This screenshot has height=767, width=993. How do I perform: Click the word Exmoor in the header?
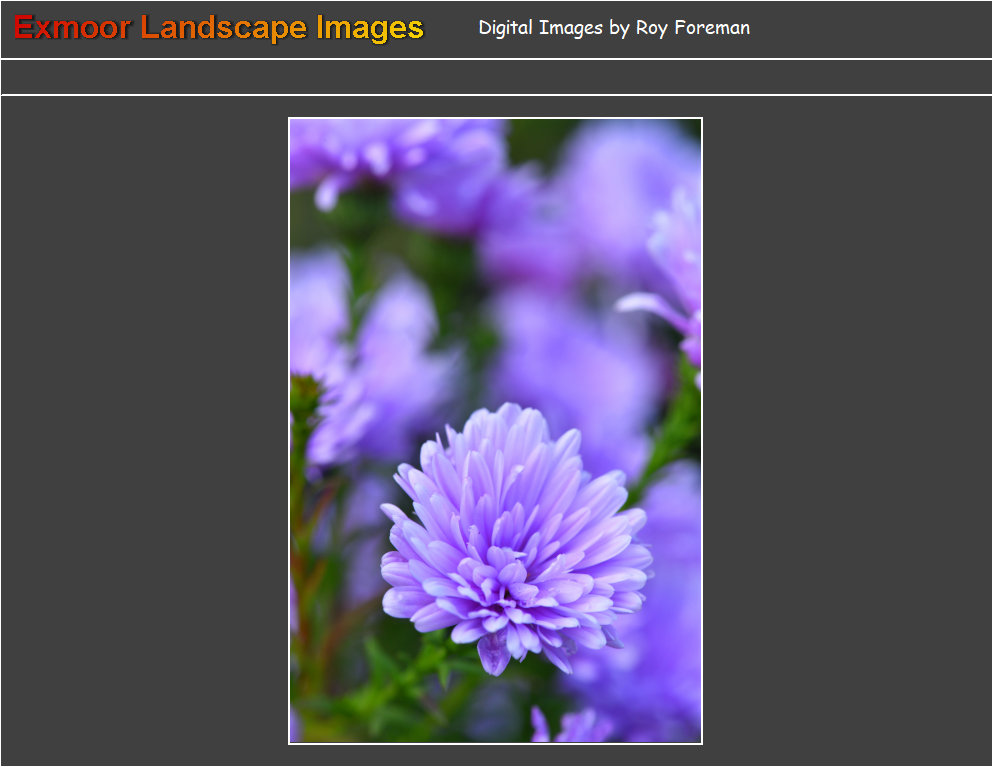72,28
